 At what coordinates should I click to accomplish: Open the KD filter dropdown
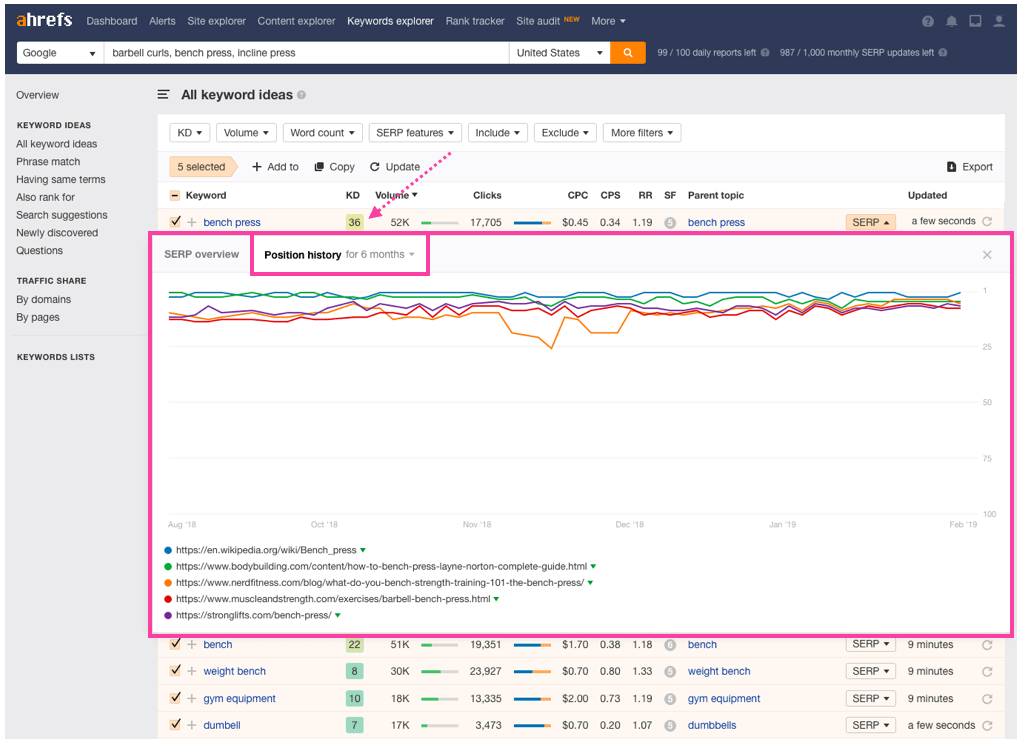pos(190,133)
